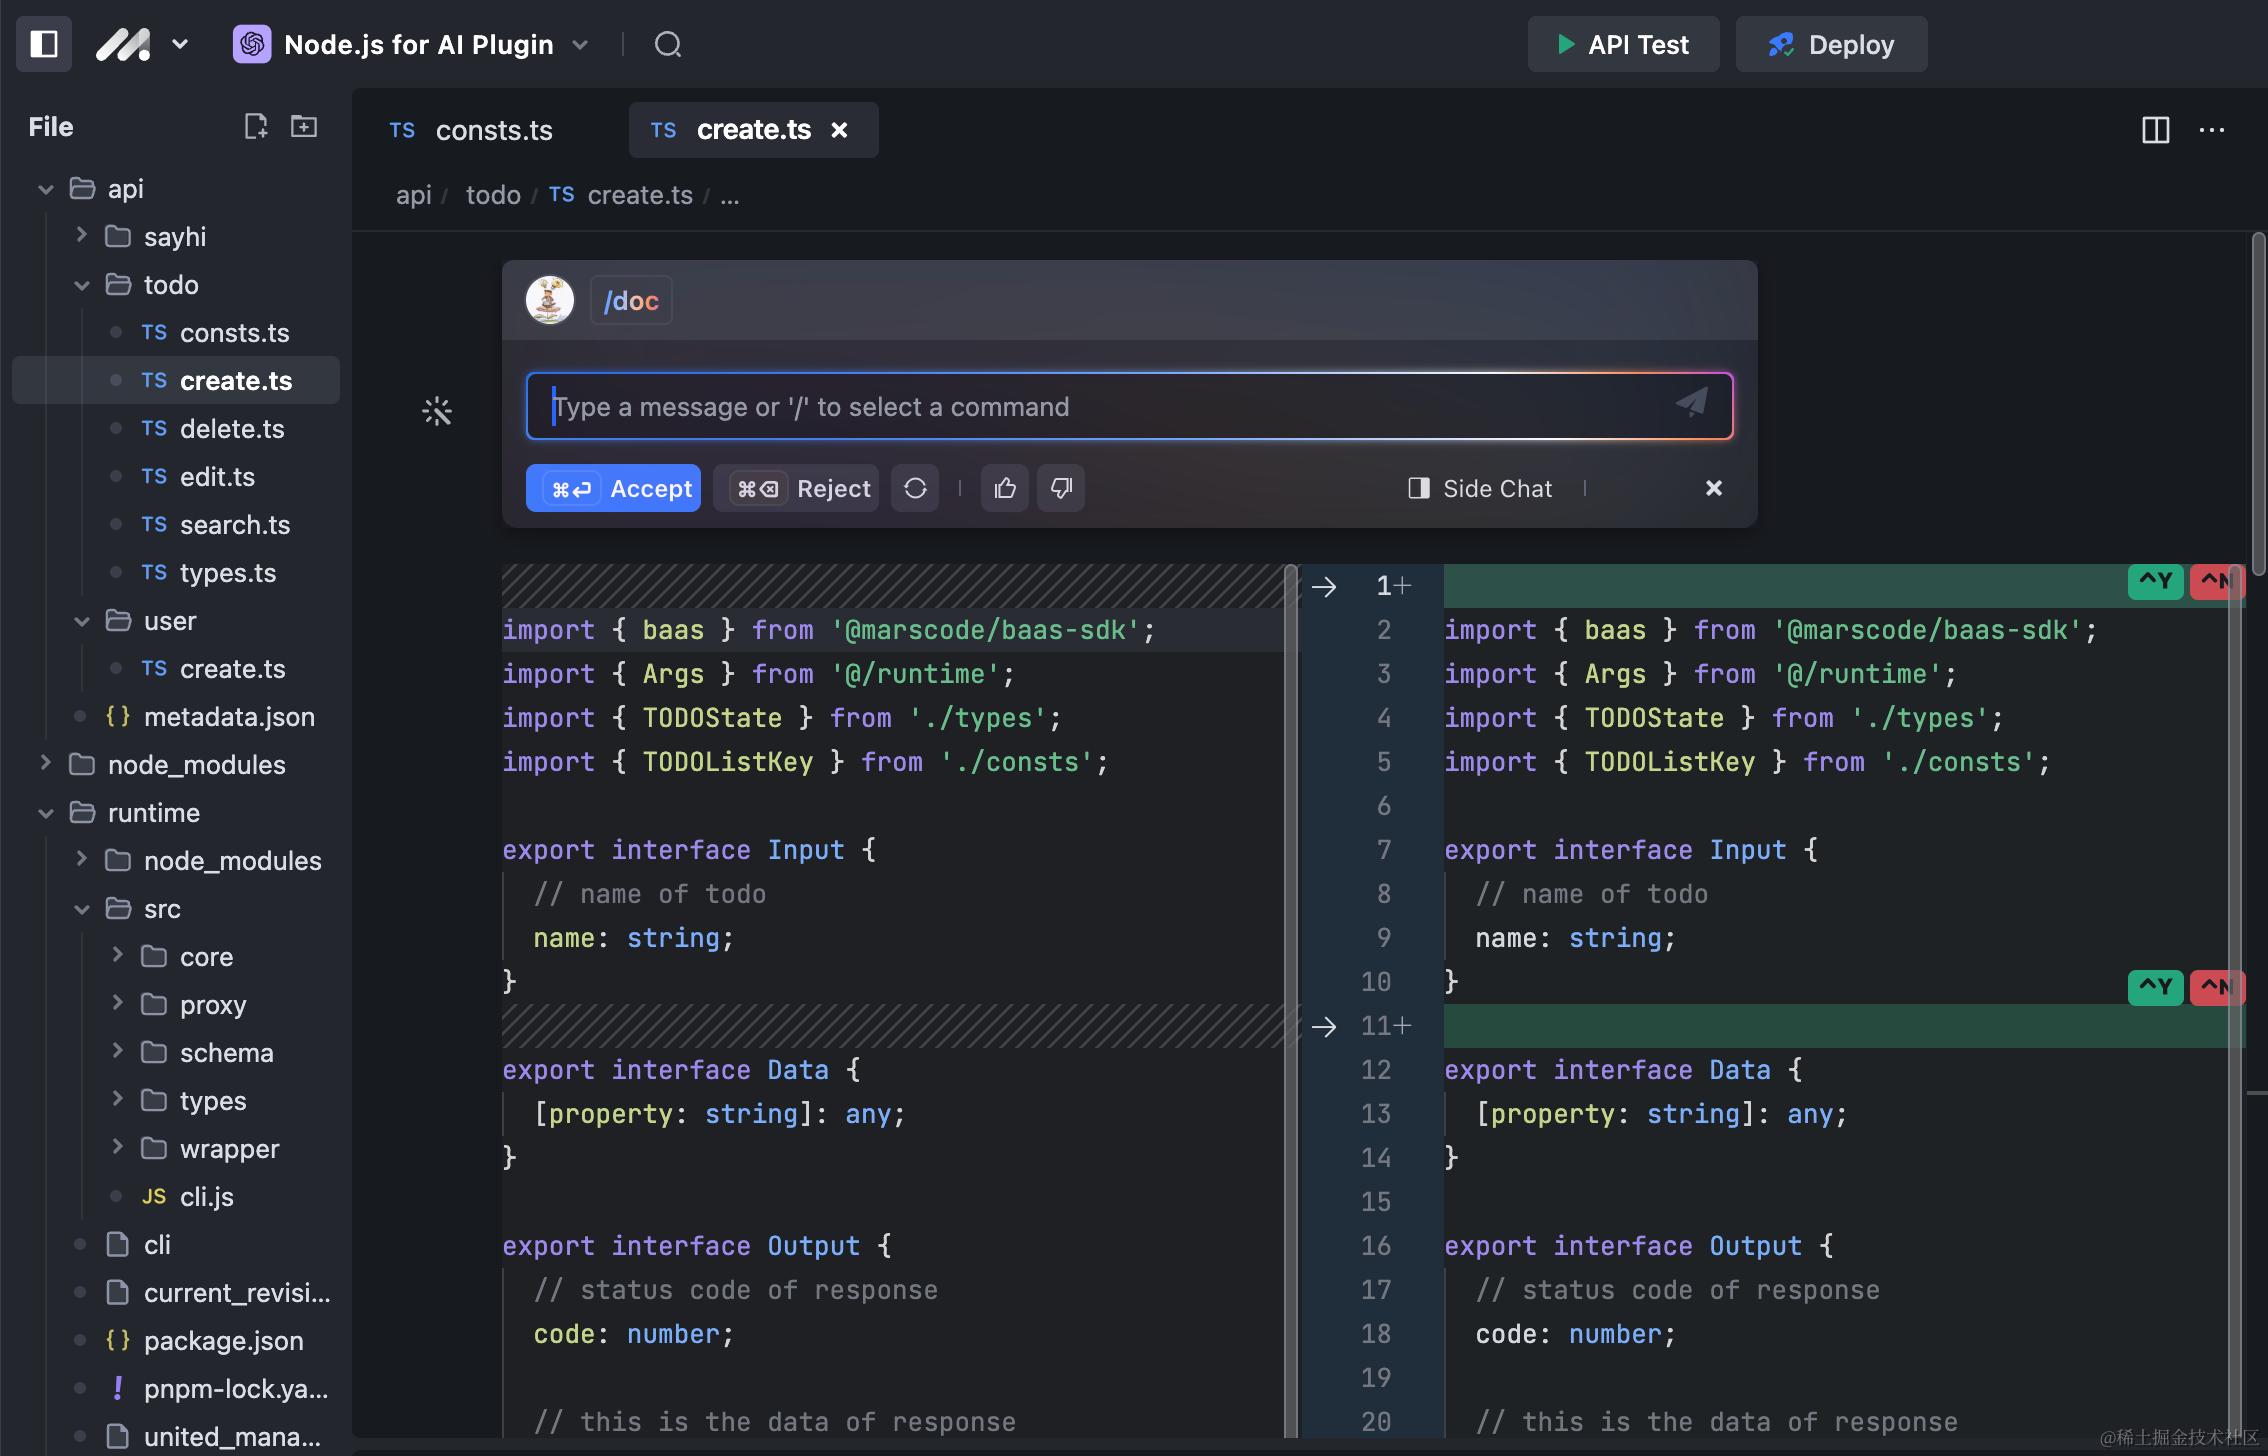Click the AI sparkle gutter icon
The height and width of the screenshot is (1456, 2268).
coord(437,411)
